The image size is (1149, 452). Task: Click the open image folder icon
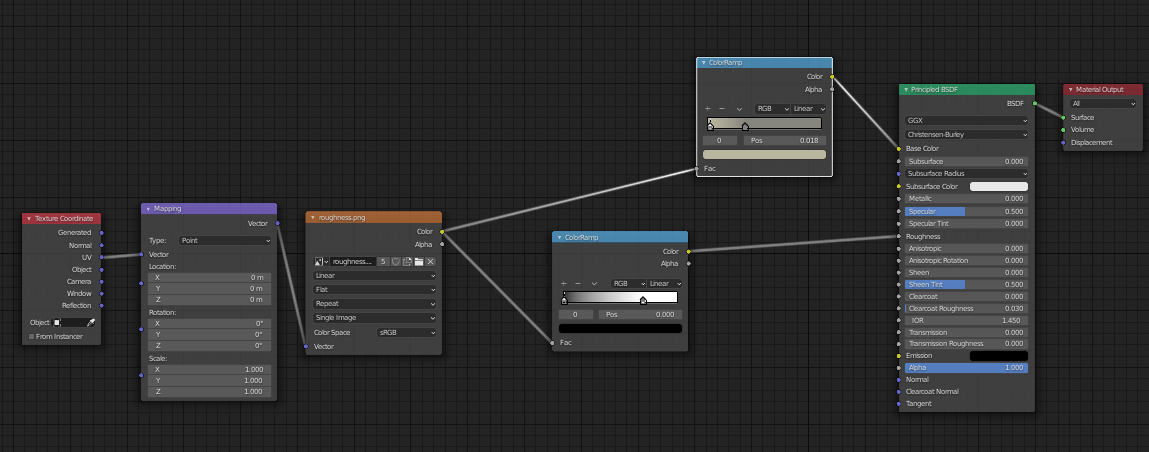tap(418, 262)
